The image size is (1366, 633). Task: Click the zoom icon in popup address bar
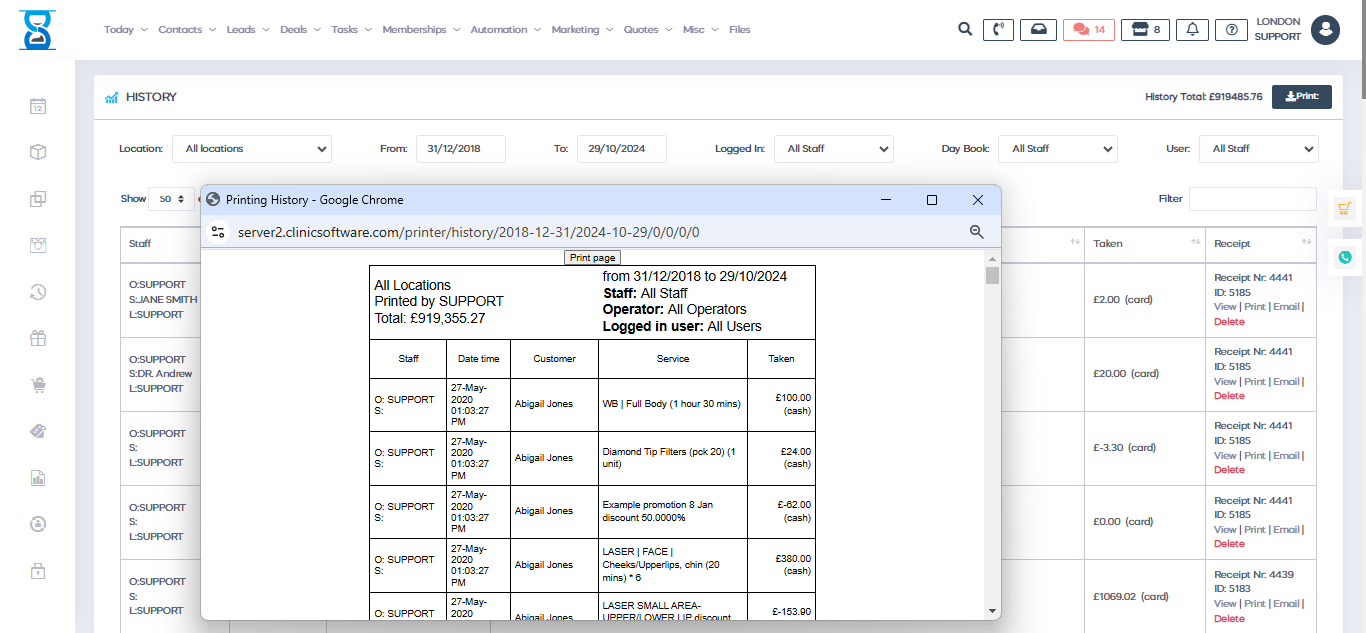977,232
